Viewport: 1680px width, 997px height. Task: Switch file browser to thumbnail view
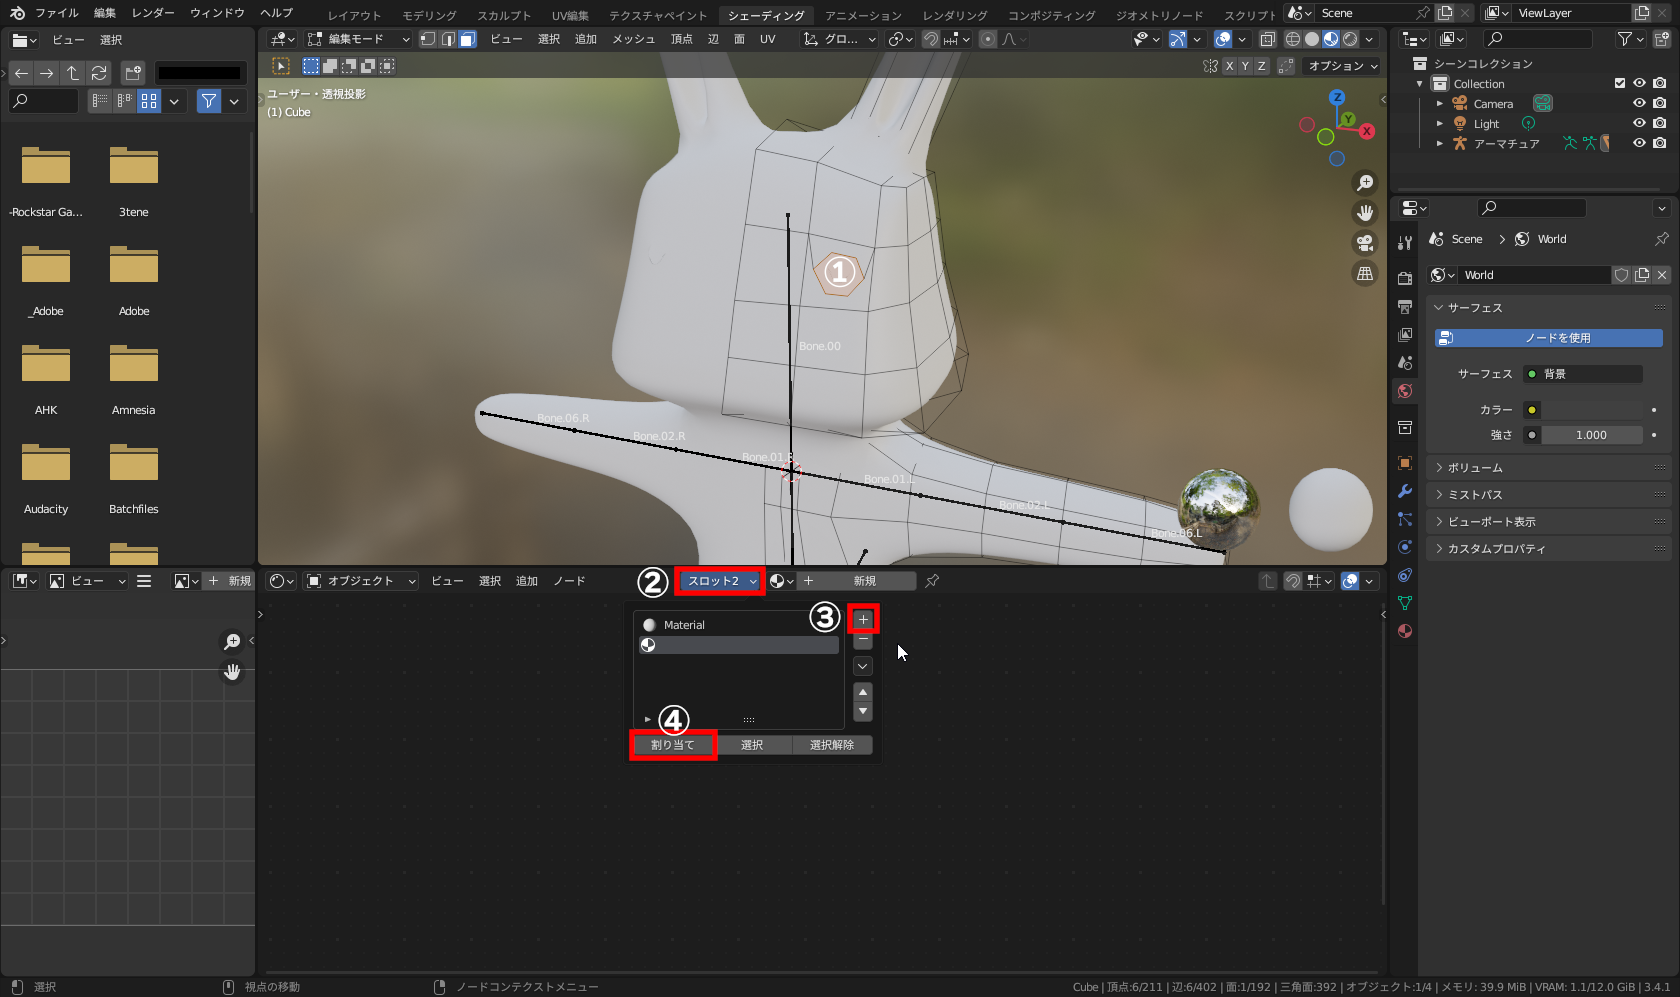pos(149,101)
